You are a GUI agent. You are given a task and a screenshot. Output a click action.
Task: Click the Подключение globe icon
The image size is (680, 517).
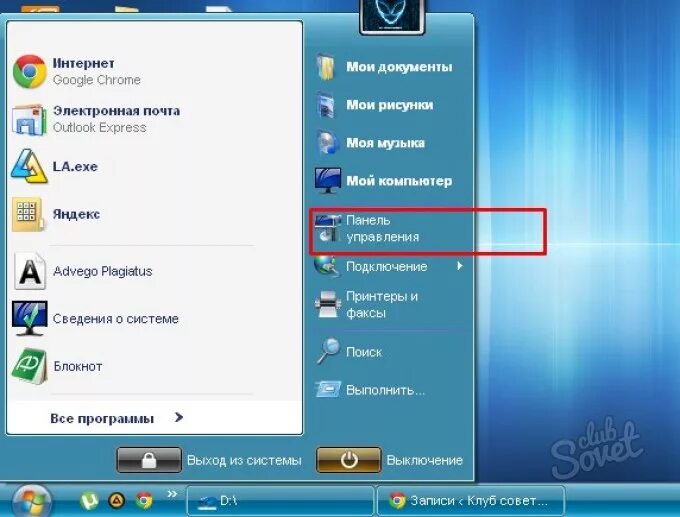point(327,266)
